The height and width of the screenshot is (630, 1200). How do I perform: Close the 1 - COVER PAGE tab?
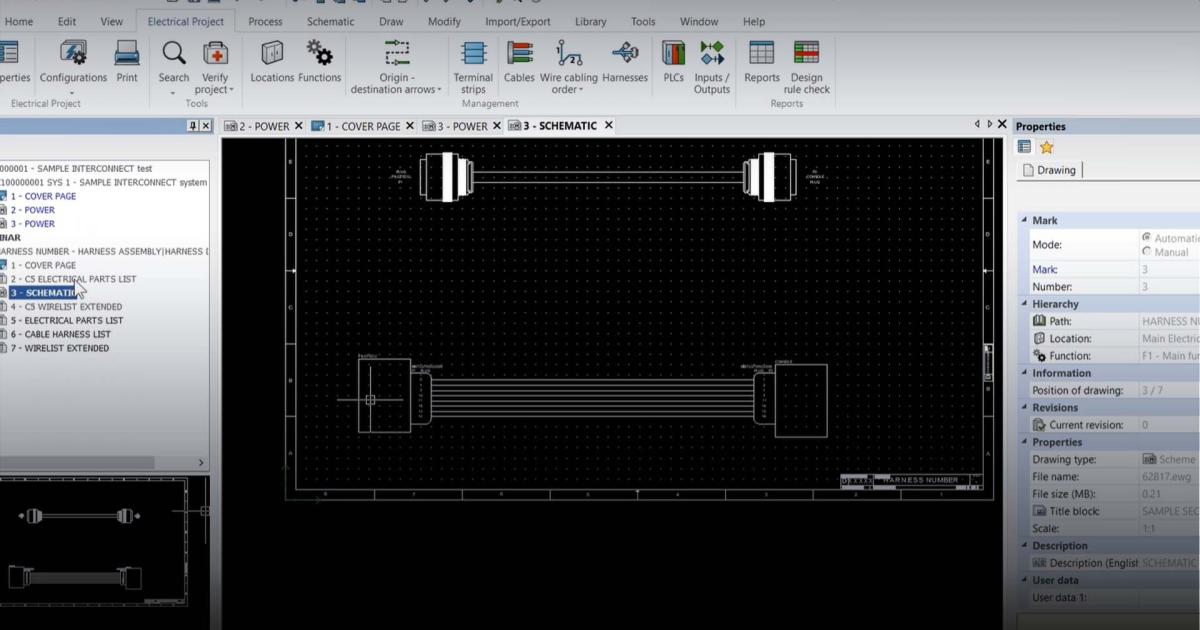tap(409, 126)
